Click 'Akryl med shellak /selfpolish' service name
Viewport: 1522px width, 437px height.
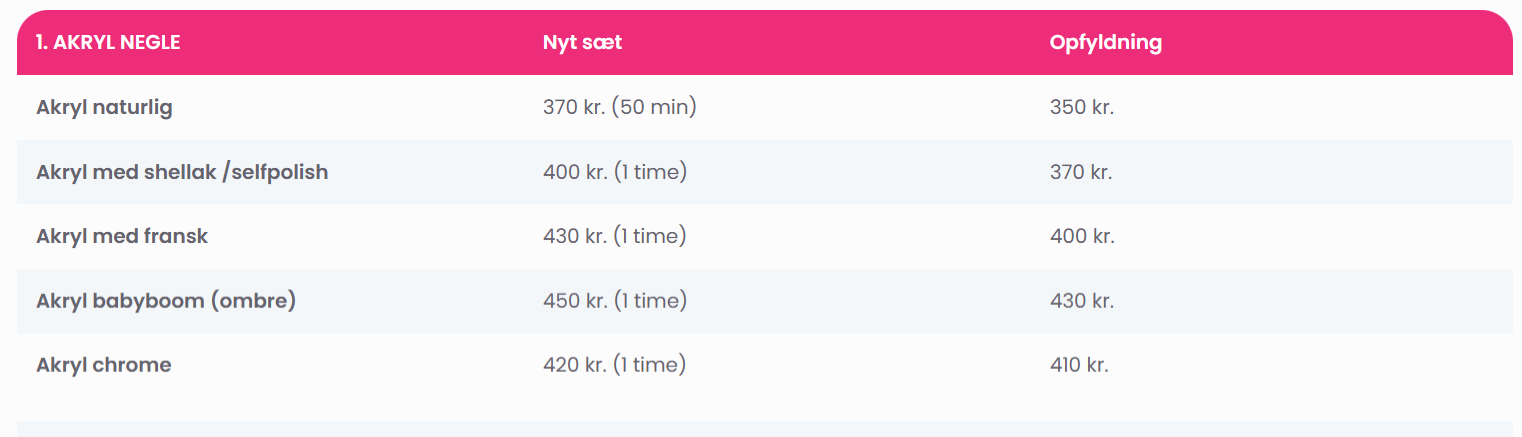point(182,172)
